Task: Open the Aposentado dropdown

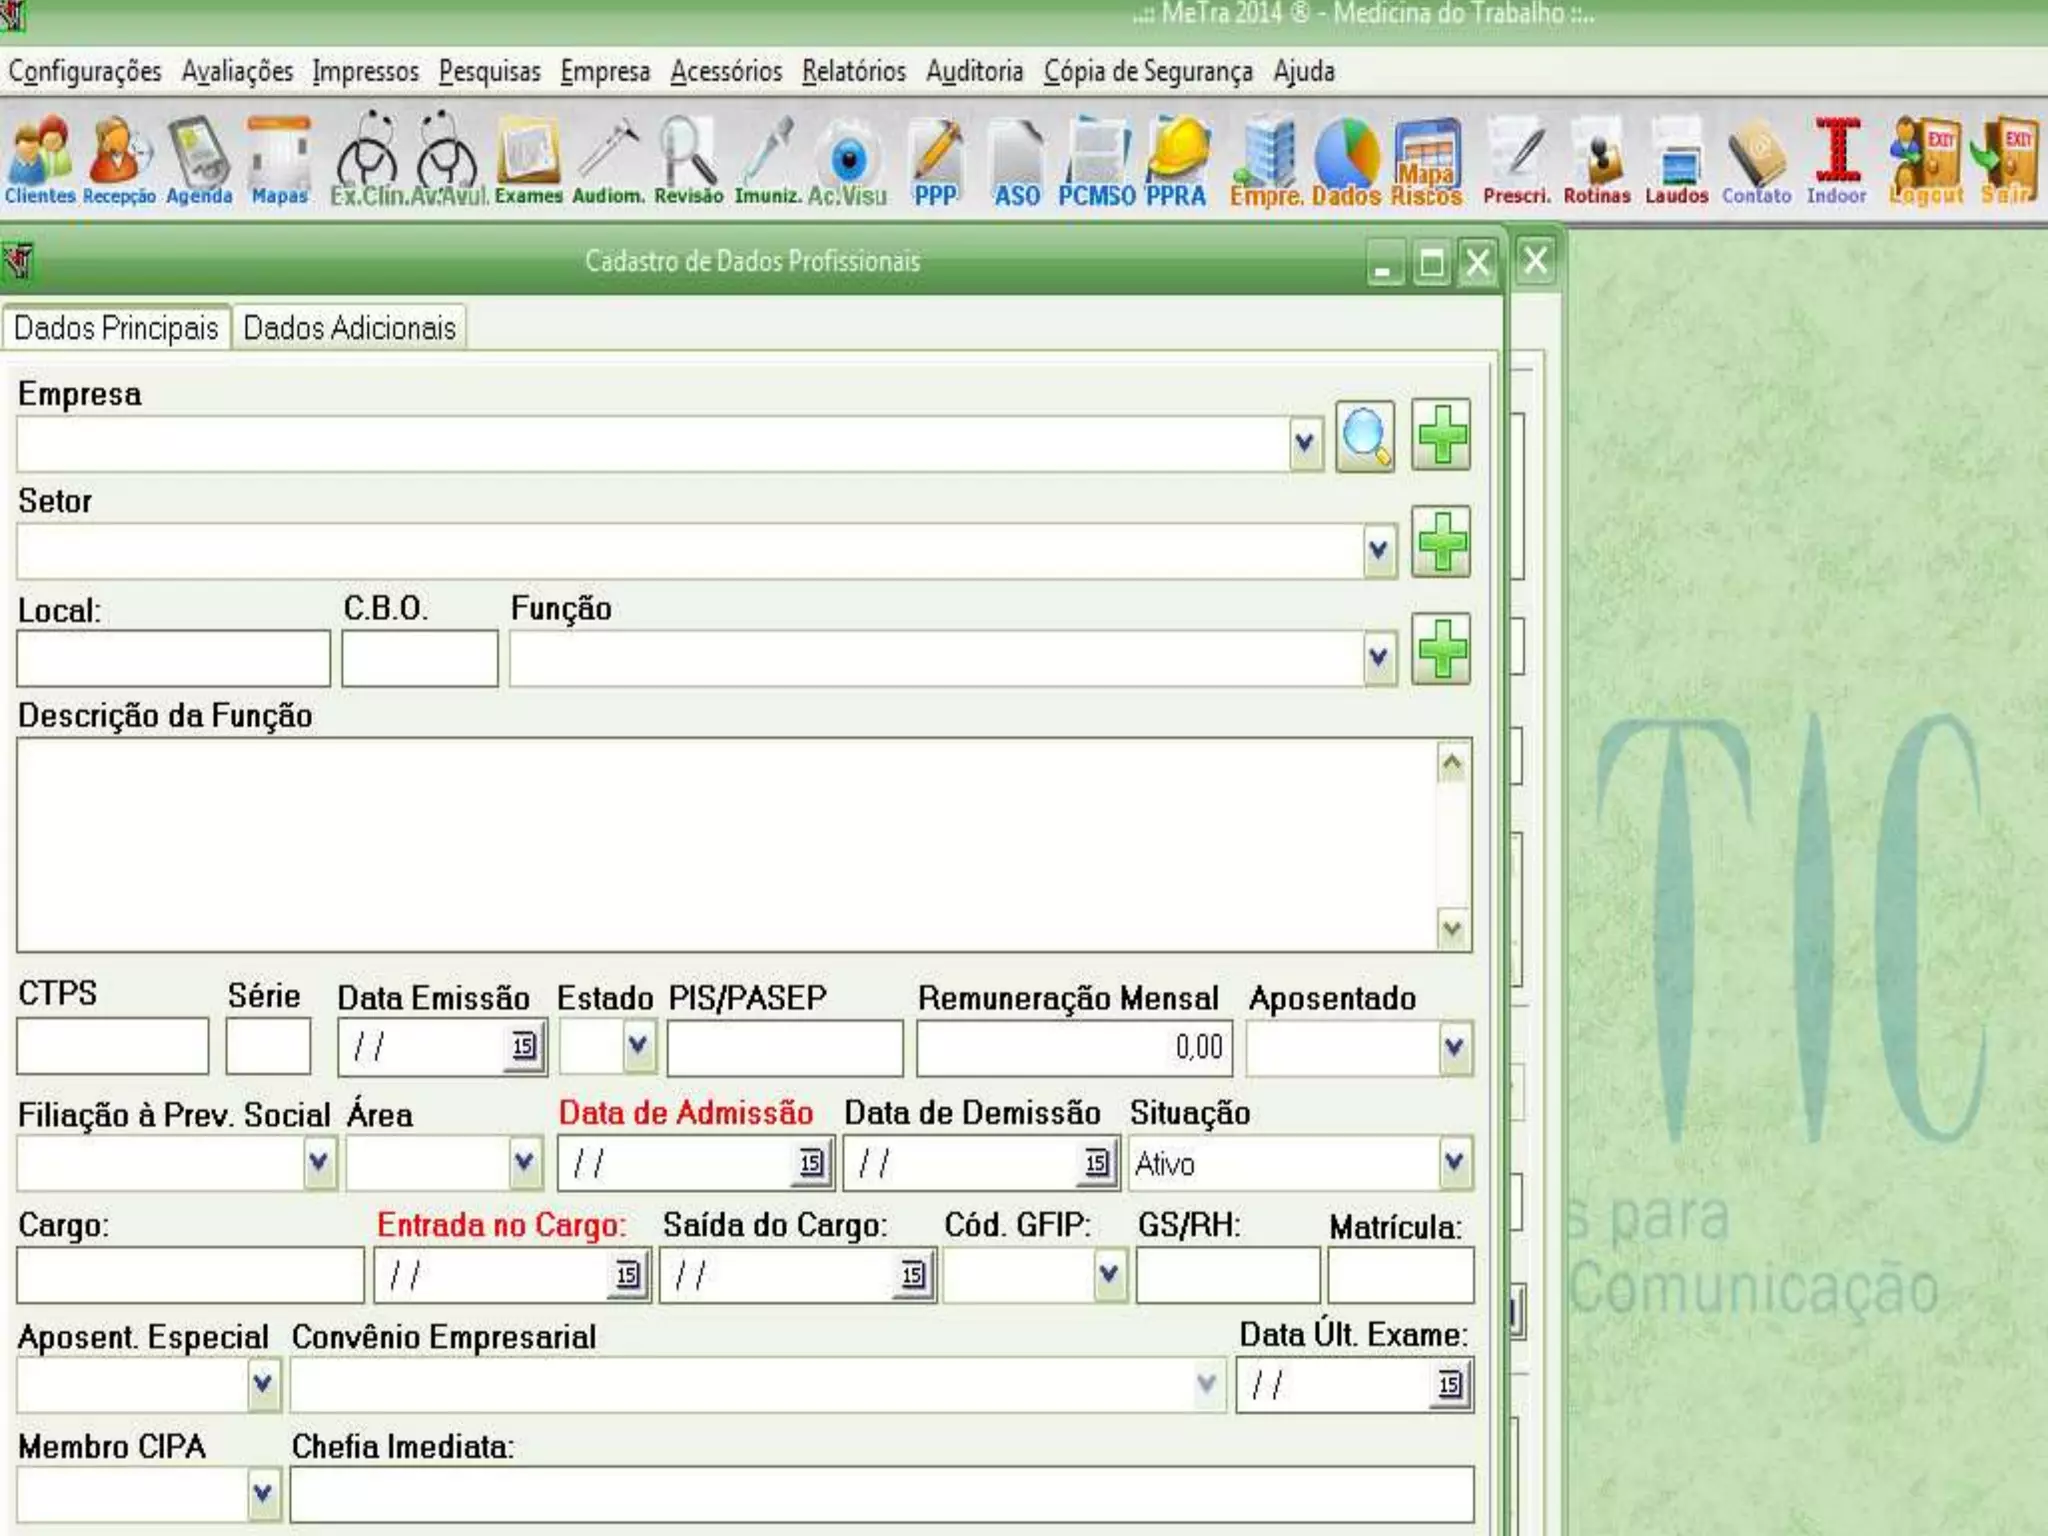Action: (1454, 1047)
